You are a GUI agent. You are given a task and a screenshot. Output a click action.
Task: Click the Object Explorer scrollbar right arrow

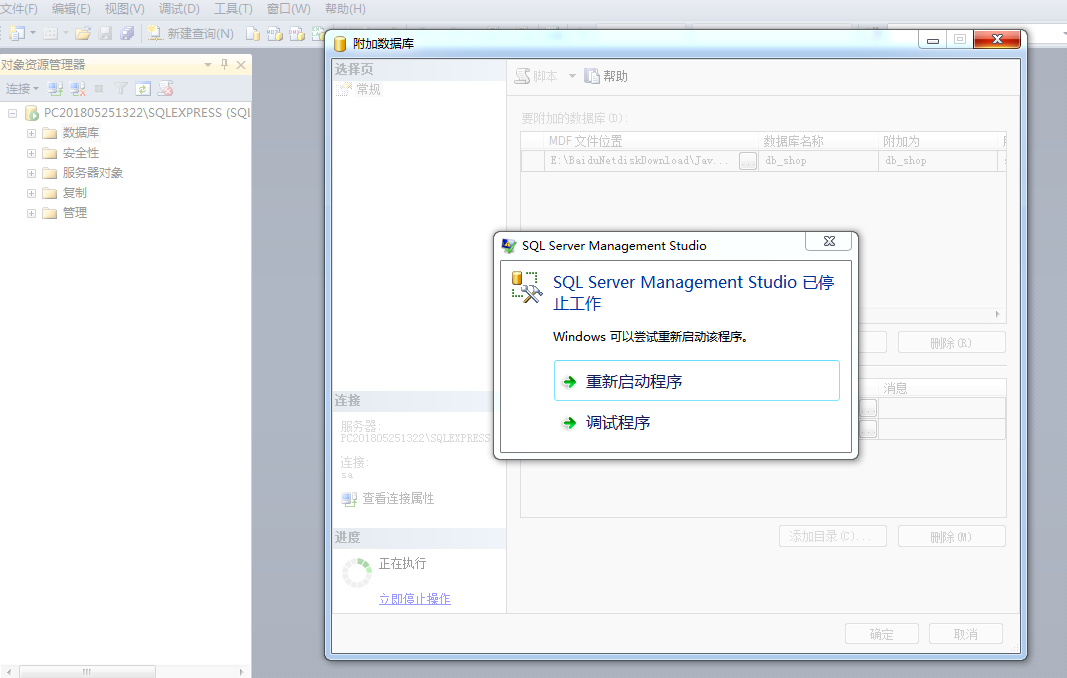[242, 672]
